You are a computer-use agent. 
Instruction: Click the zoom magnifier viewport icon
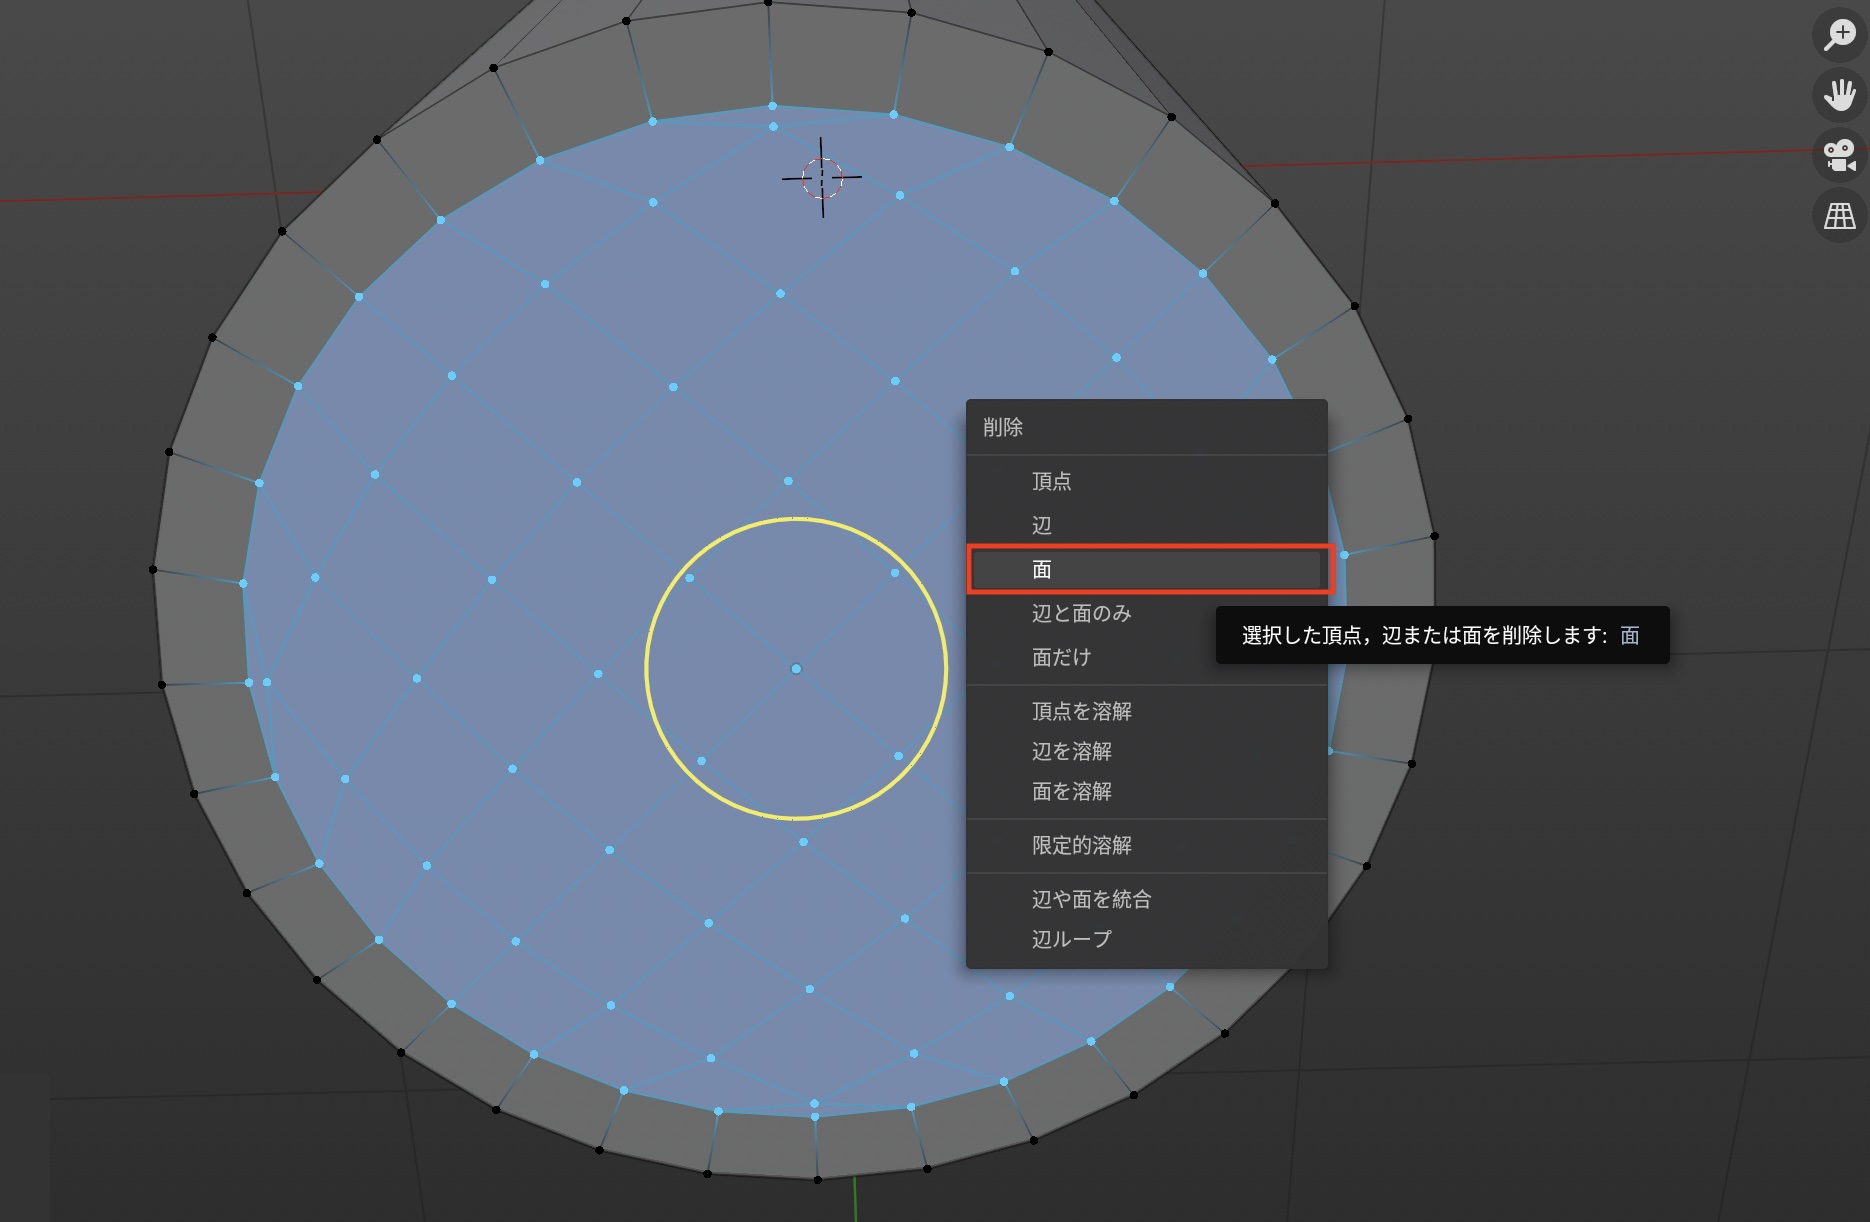1839,35
